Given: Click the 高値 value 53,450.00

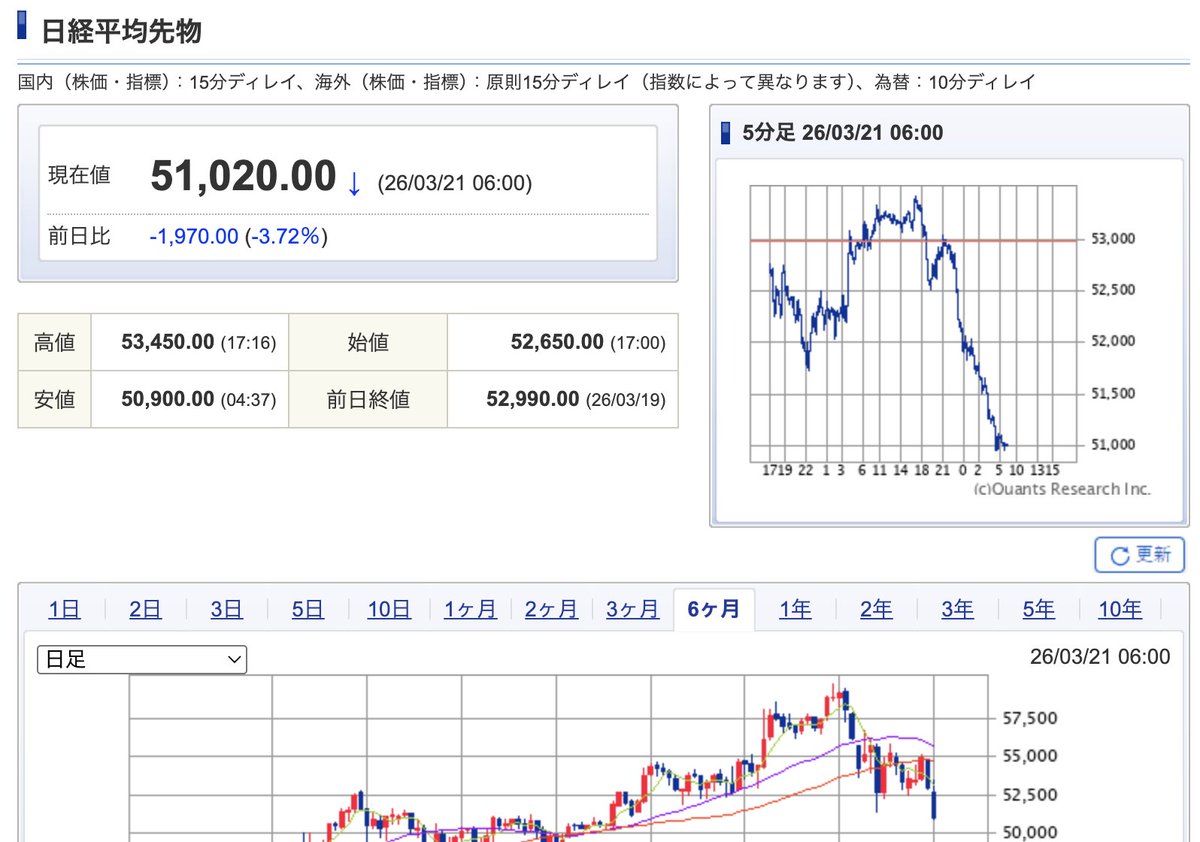Looking at the screenshot, I should coord(167,342).
